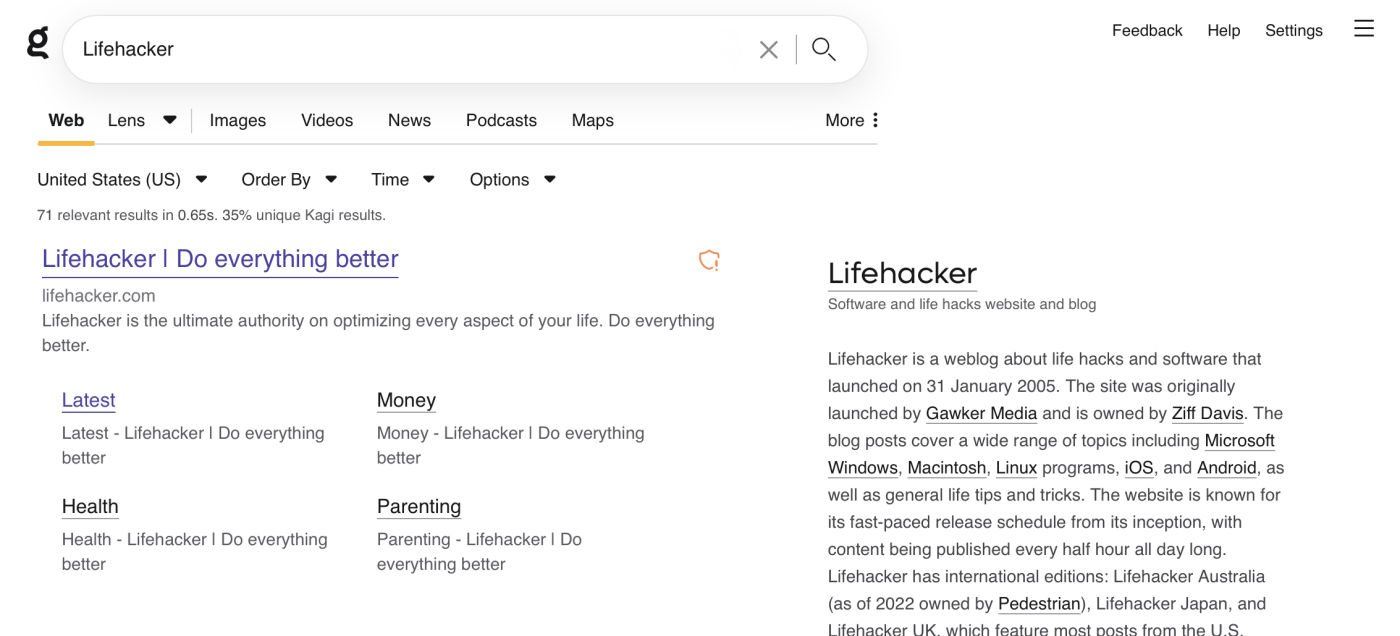Click the shield icon beside the Lifehacker result
The height and width of the screenshot is (636, 1400).
click(x=709, y=259)
